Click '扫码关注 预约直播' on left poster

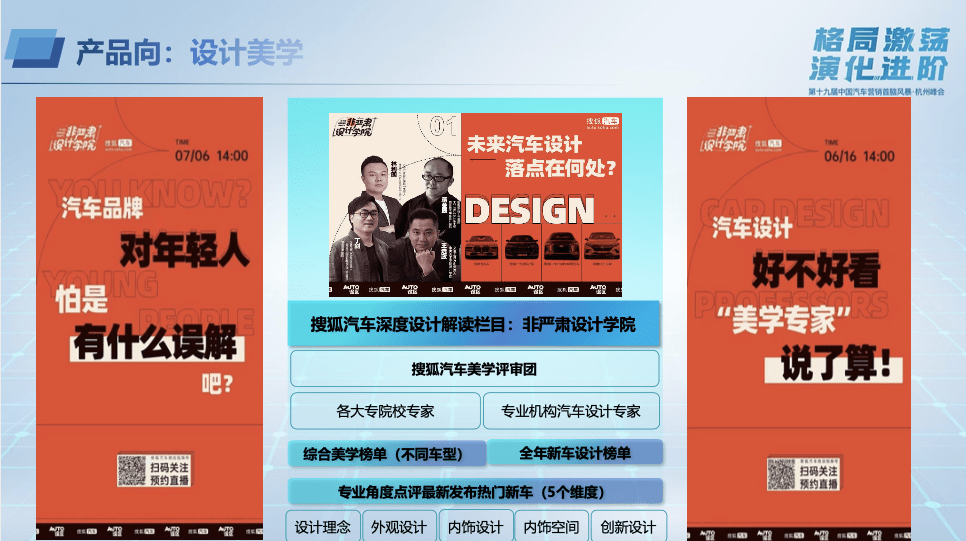(x=169, y=473)
